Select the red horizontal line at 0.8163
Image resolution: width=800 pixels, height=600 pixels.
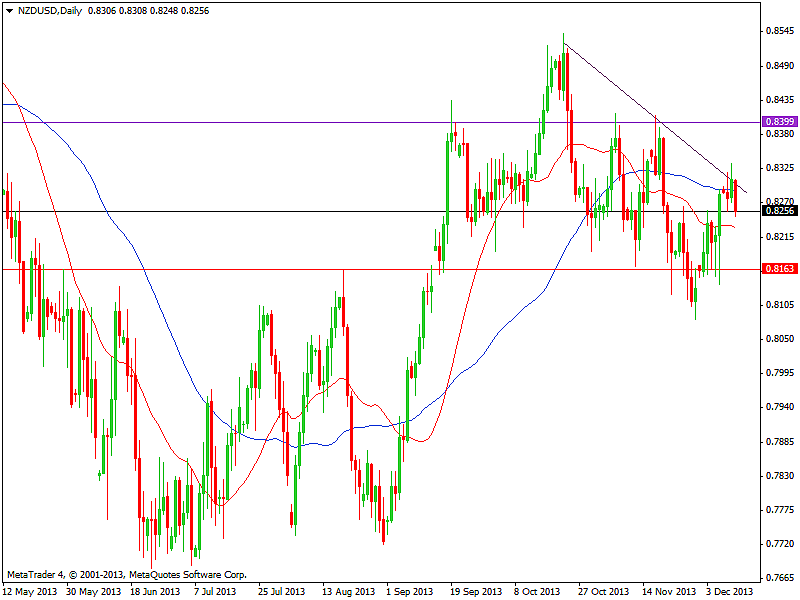click(x=200, y=269)
